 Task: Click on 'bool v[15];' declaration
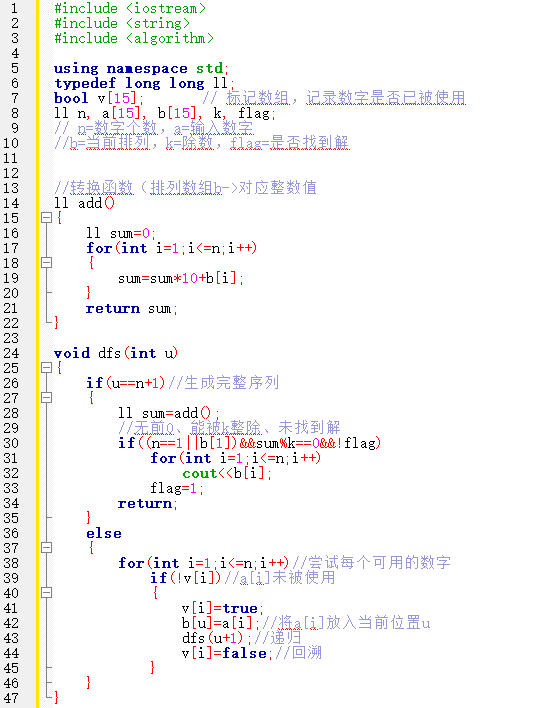[99, 98]
